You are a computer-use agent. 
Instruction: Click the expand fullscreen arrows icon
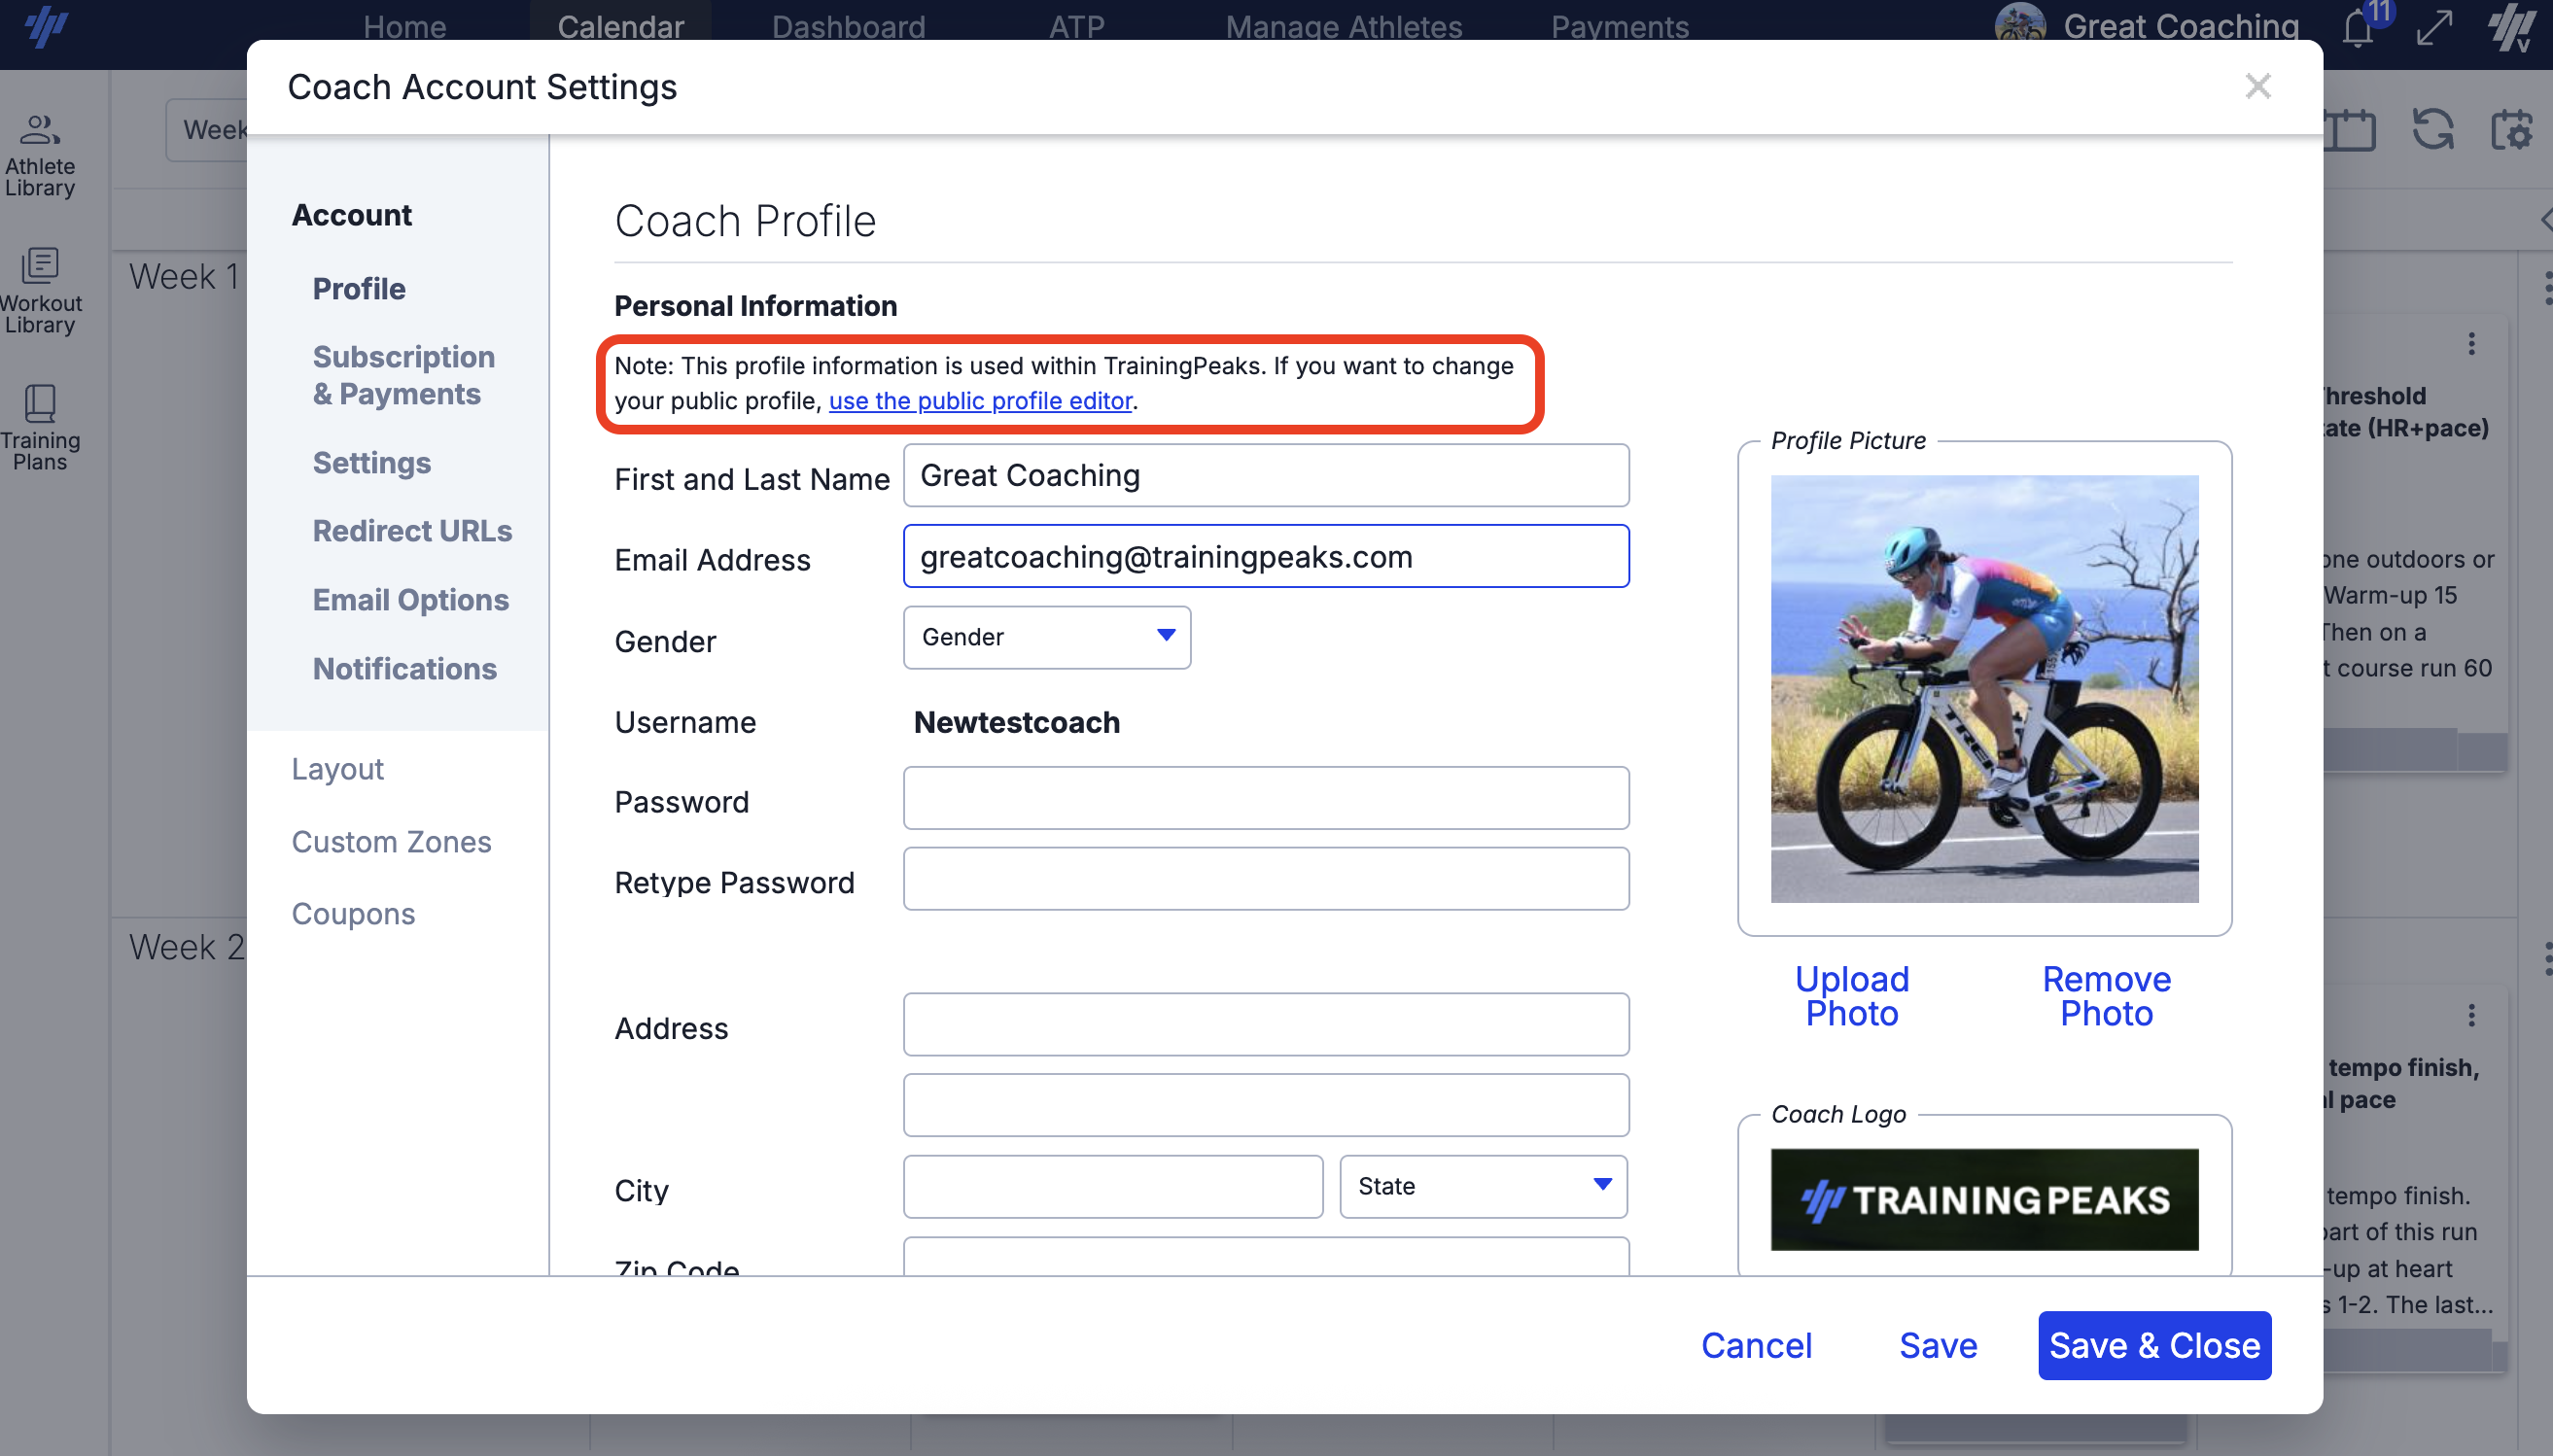coord(2434,28)
